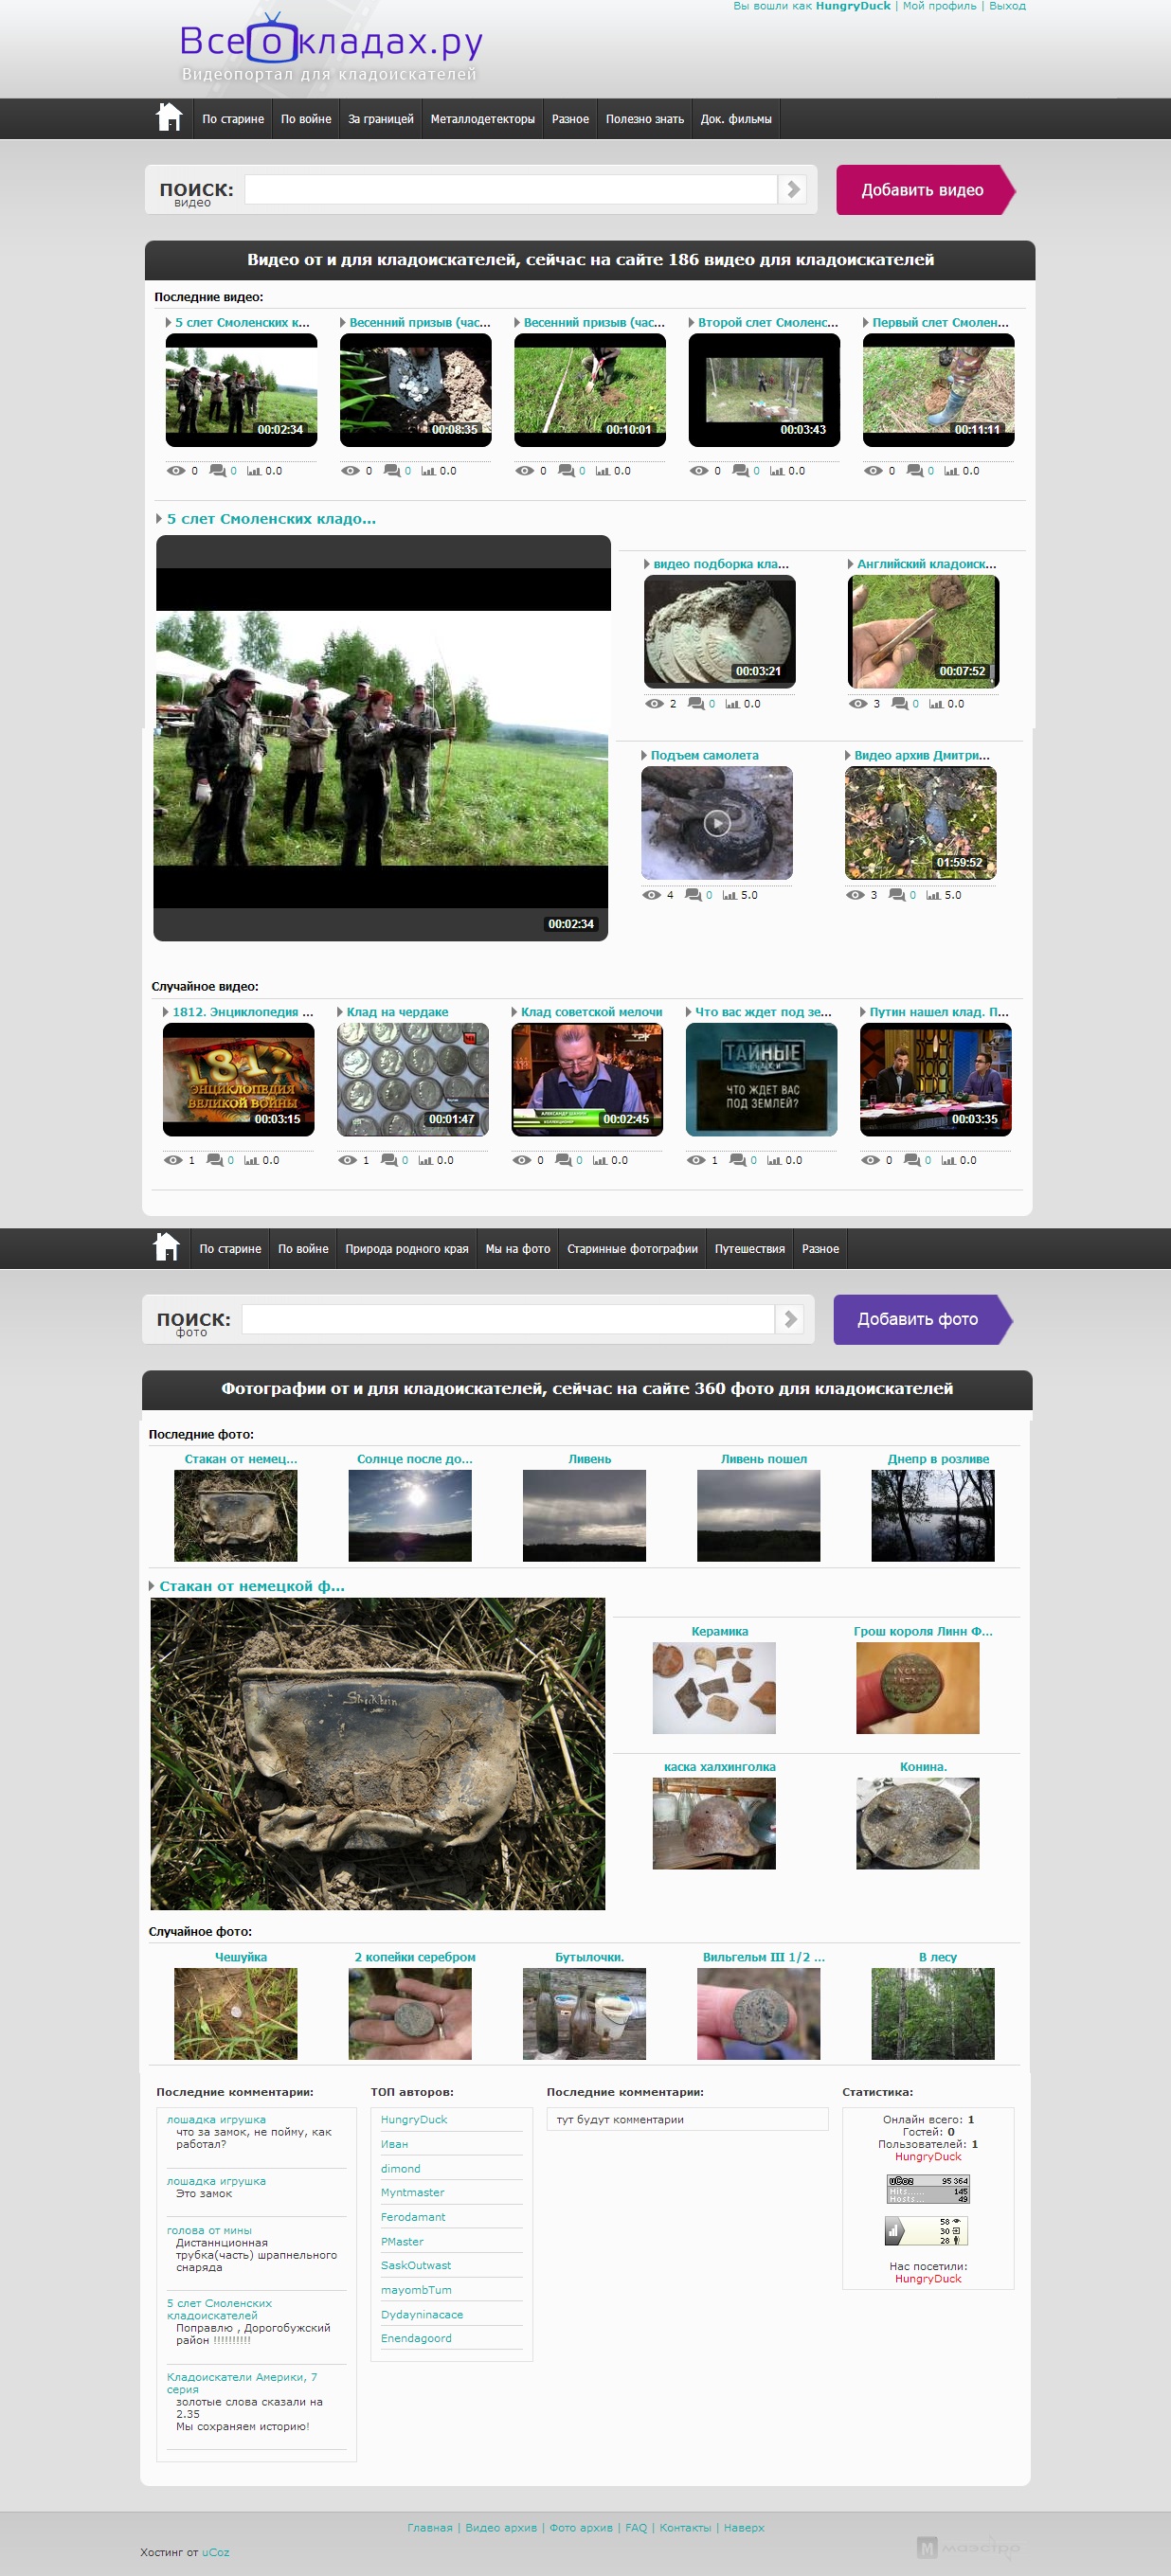Open «Металлодетекторы» menu item
Viewport: 1171px width, 2576px height.
tap(482, 119)
